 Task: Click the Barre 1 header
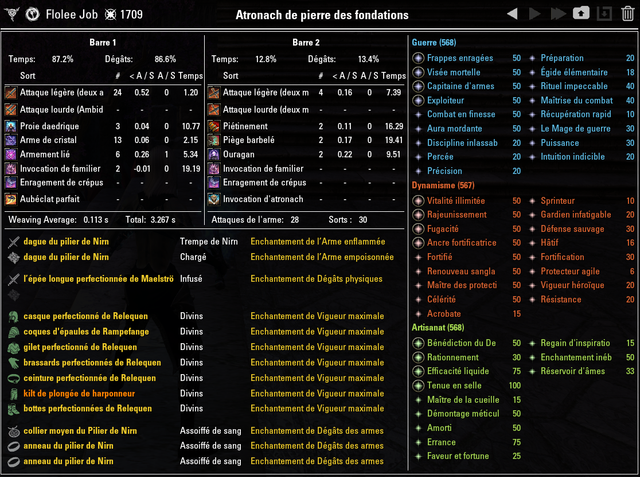point(102,42)
